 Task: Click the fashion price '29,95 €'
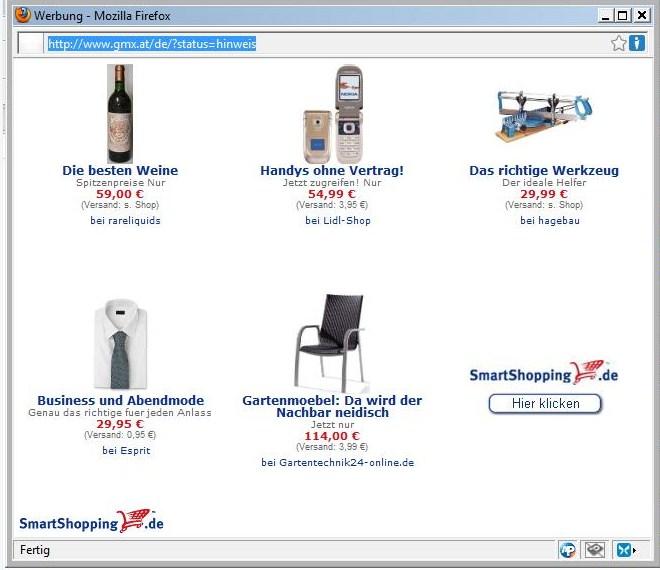tap(120, 424)
